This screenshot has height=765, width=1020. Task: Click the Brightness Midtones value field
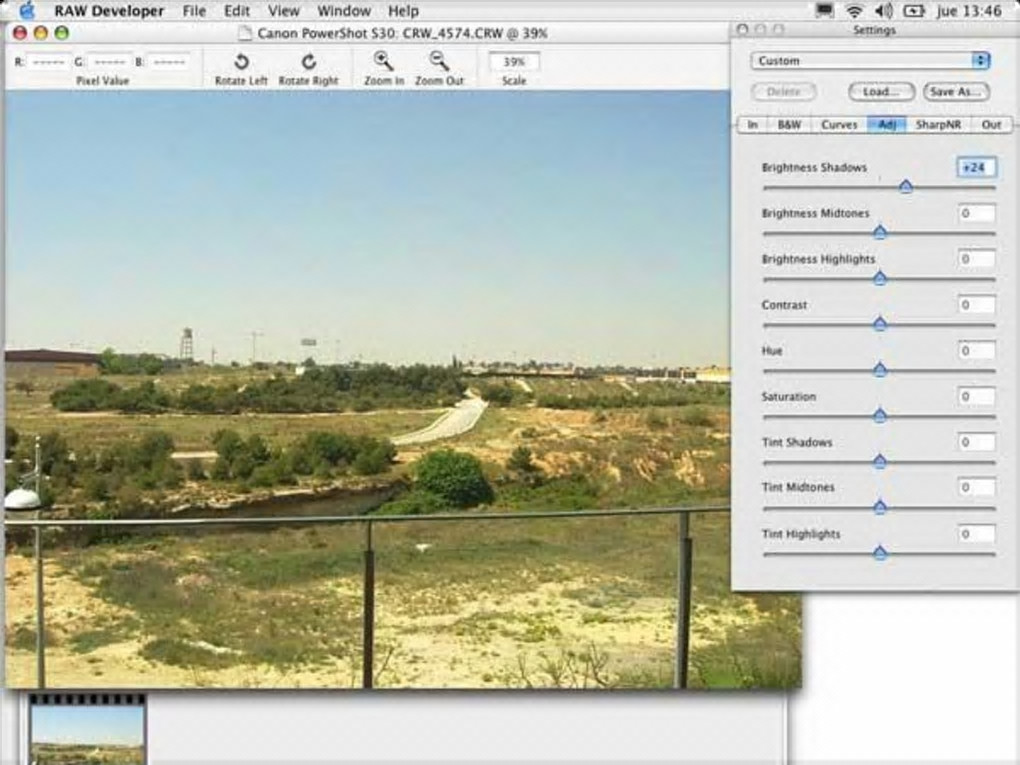pyautogui.click(x=976, y=213)
